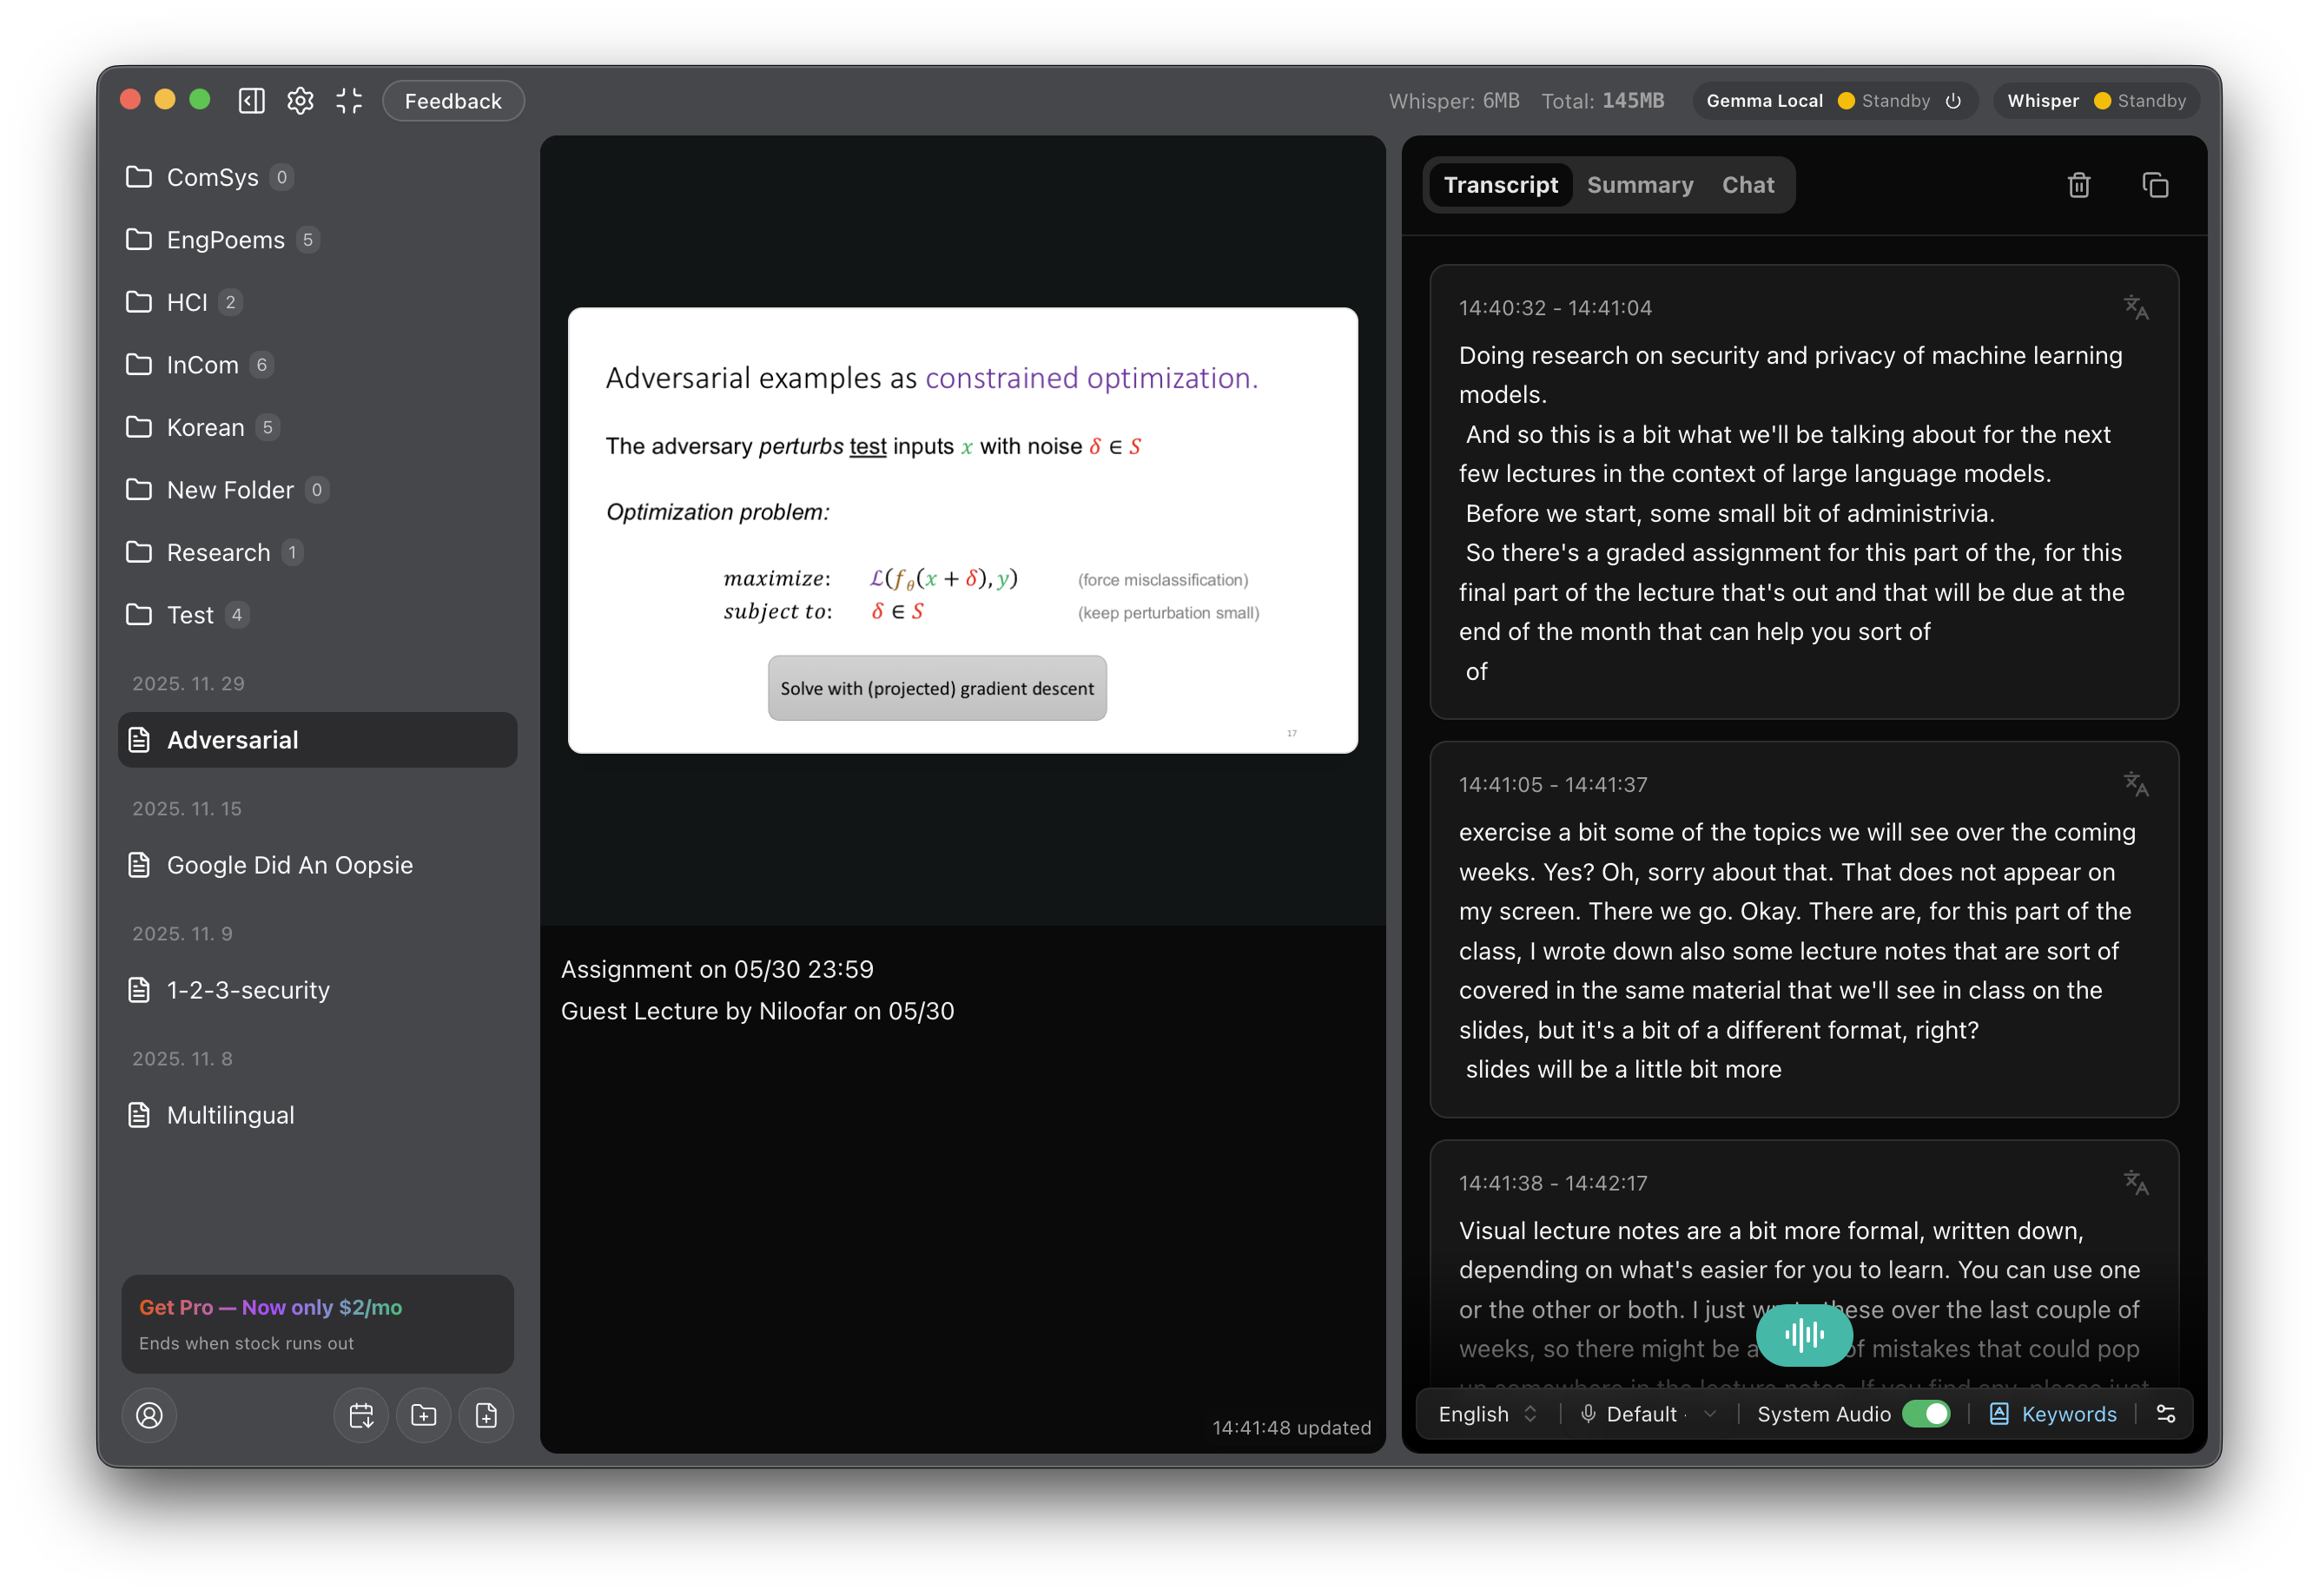Open the account profile icon
The image size is (2319, 1596).
pos(149,1415)
